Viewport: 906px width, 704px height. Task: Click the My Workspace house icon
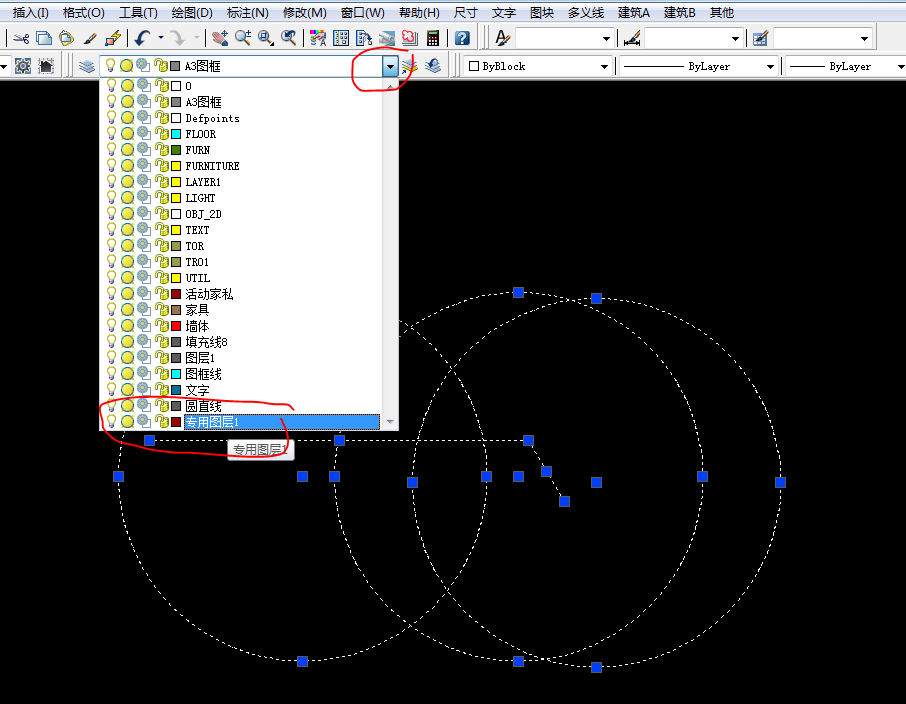coord(46,66)
